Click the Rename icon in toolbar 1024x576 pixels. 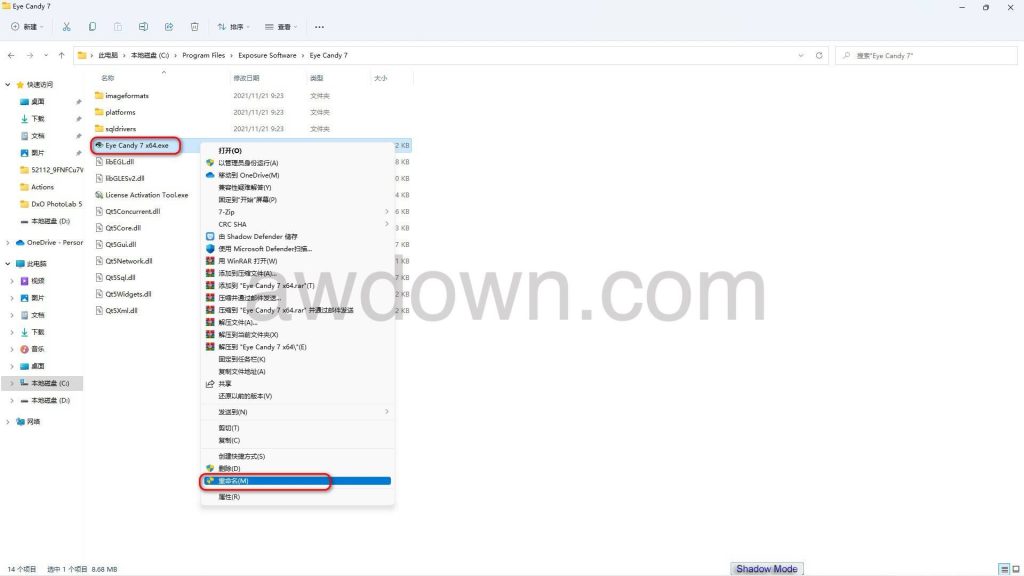[143, 26]
